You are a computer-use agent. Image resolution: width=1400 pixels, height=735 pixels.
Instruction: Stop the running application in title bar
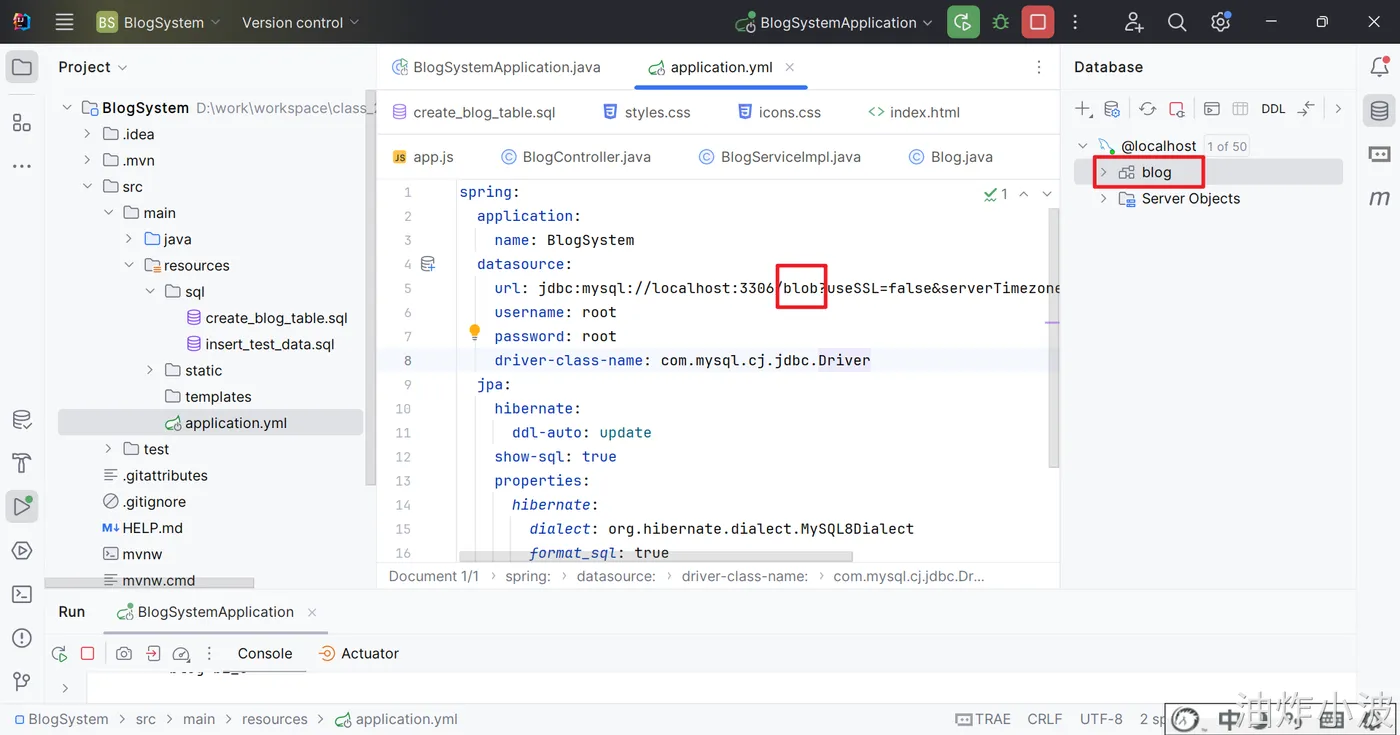point(1038,22)
